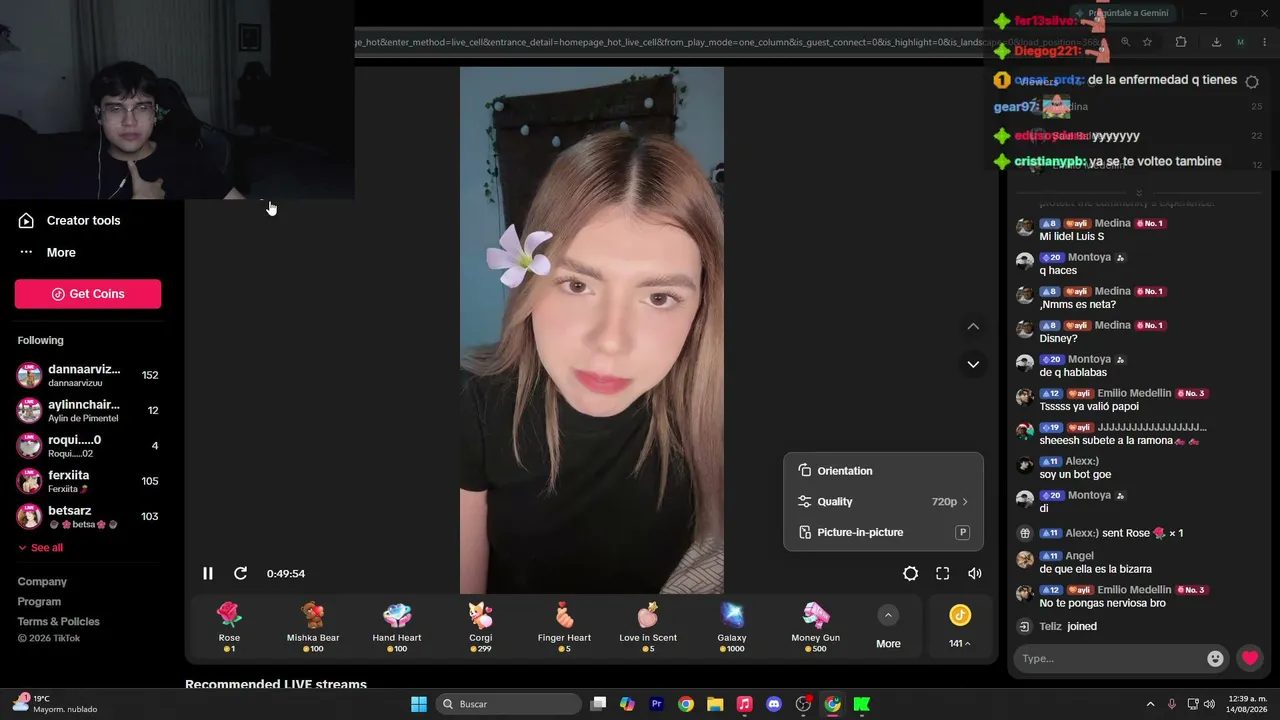The image size is (1280, 720).
Task: Open betsarz following account
Action: (88, 516)
